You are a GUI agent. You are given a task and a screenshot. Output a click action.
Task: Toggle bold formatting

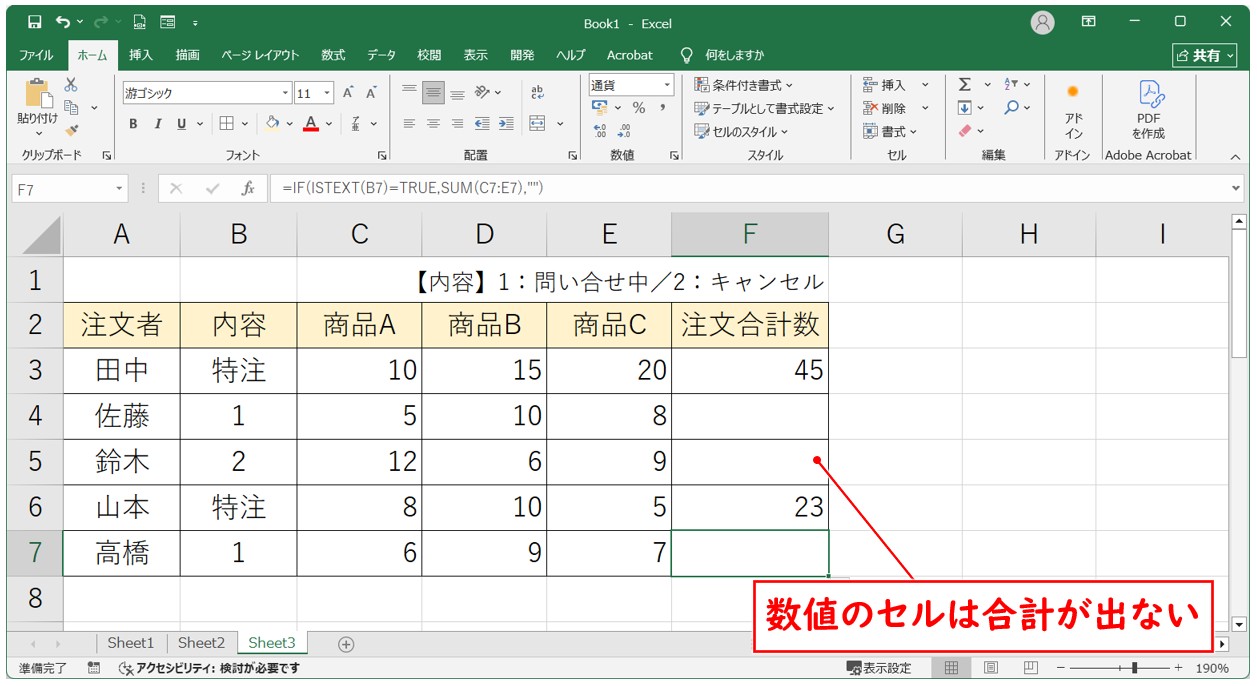click(x=133, y=124)
